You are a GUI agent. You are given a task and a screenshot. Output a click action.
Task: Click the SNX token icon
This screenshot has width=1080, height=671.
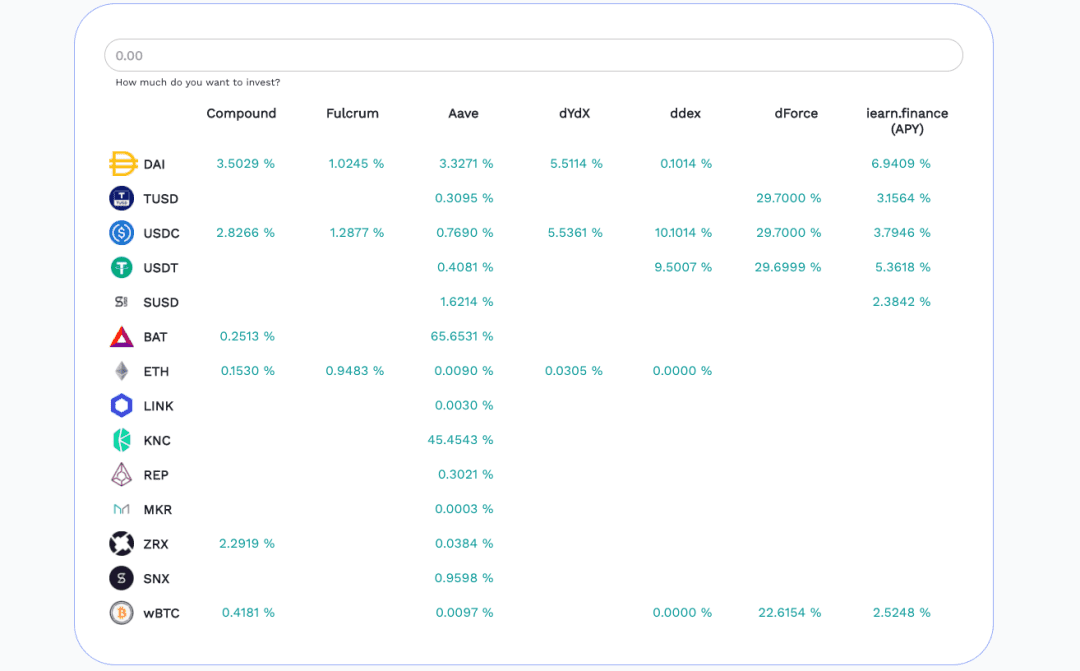pos(122,578)
